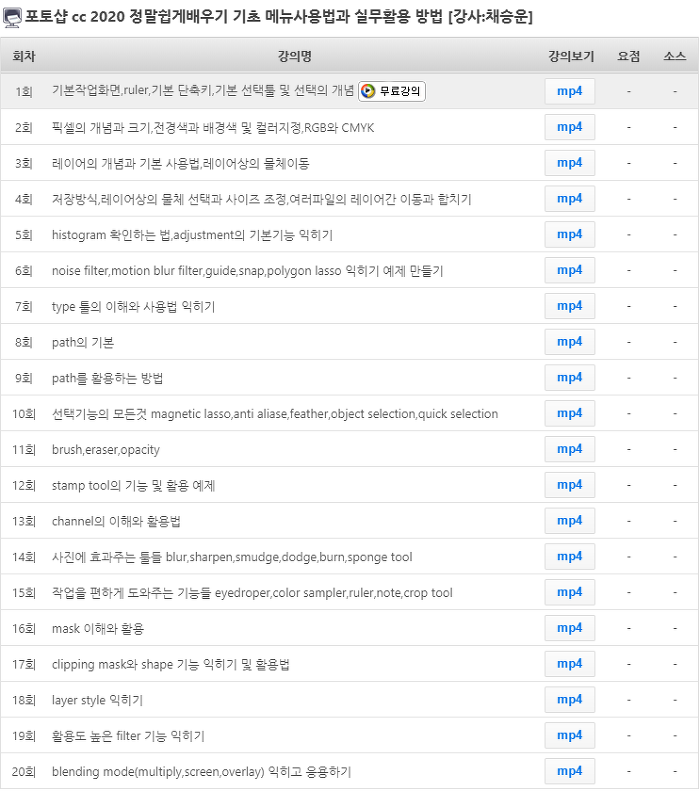
Task: Select title '활용도 높은 filter 기능 익히기'
Action: 128,737
